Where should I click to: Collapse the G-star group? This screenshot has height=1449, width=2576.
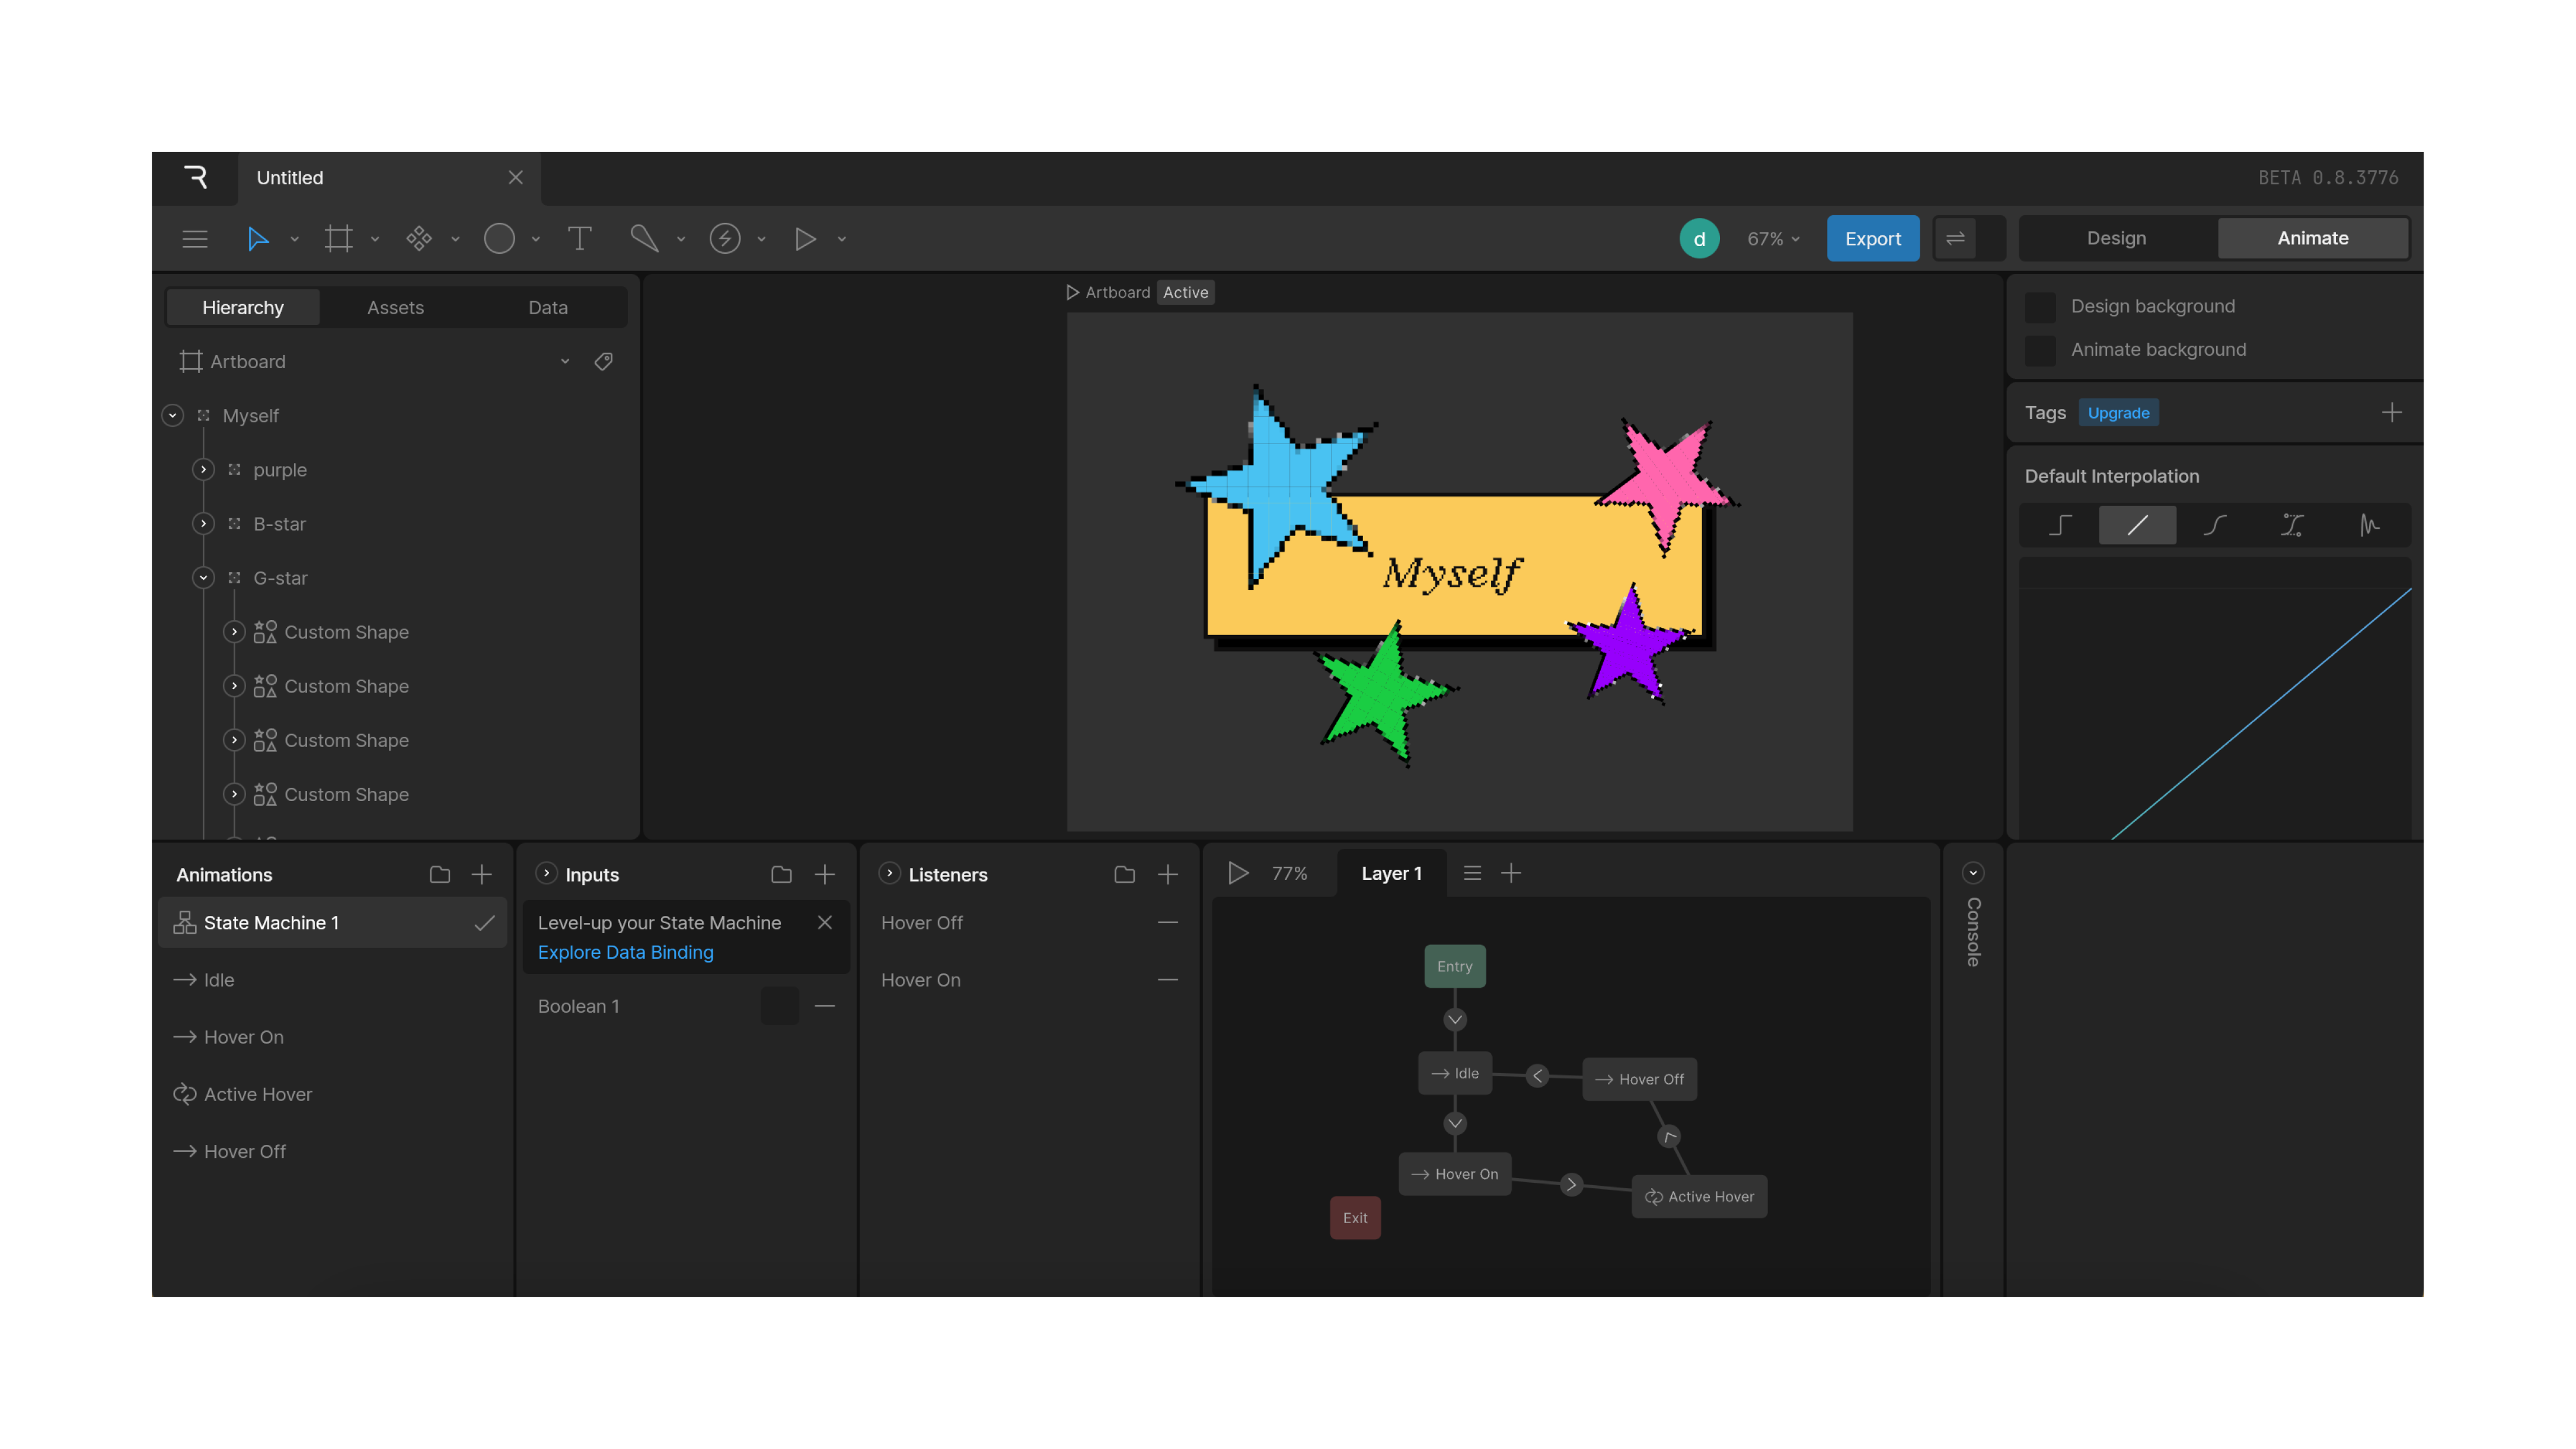203,577
